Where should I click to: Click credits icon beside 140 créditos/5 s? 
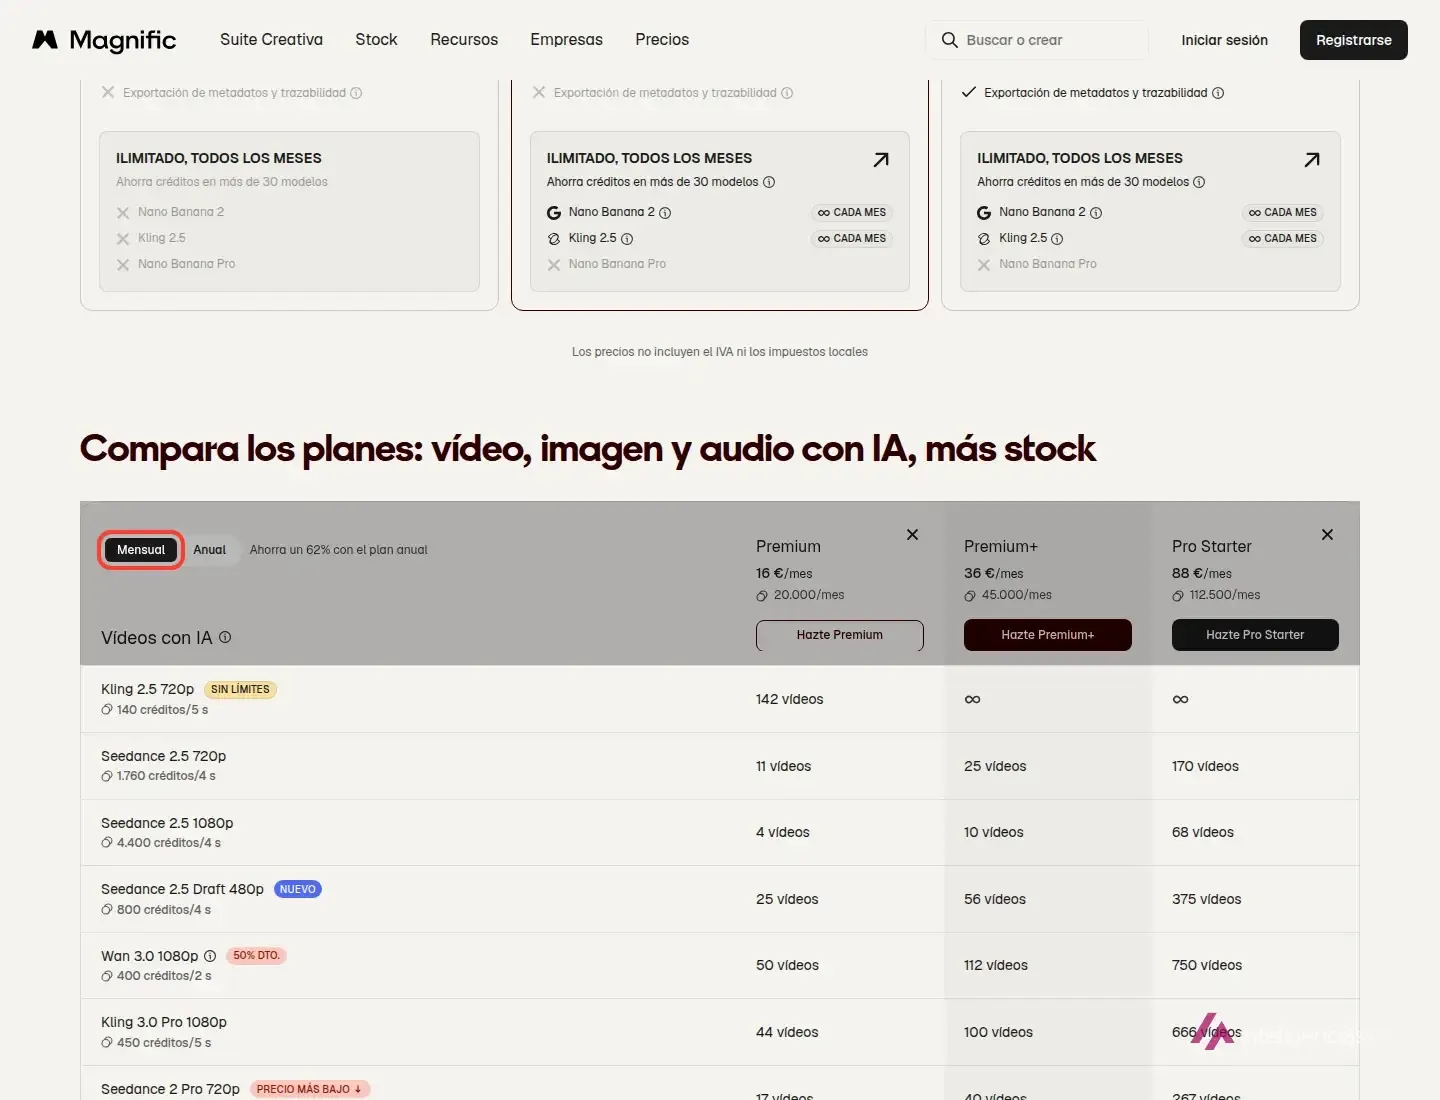coord(107,710)
